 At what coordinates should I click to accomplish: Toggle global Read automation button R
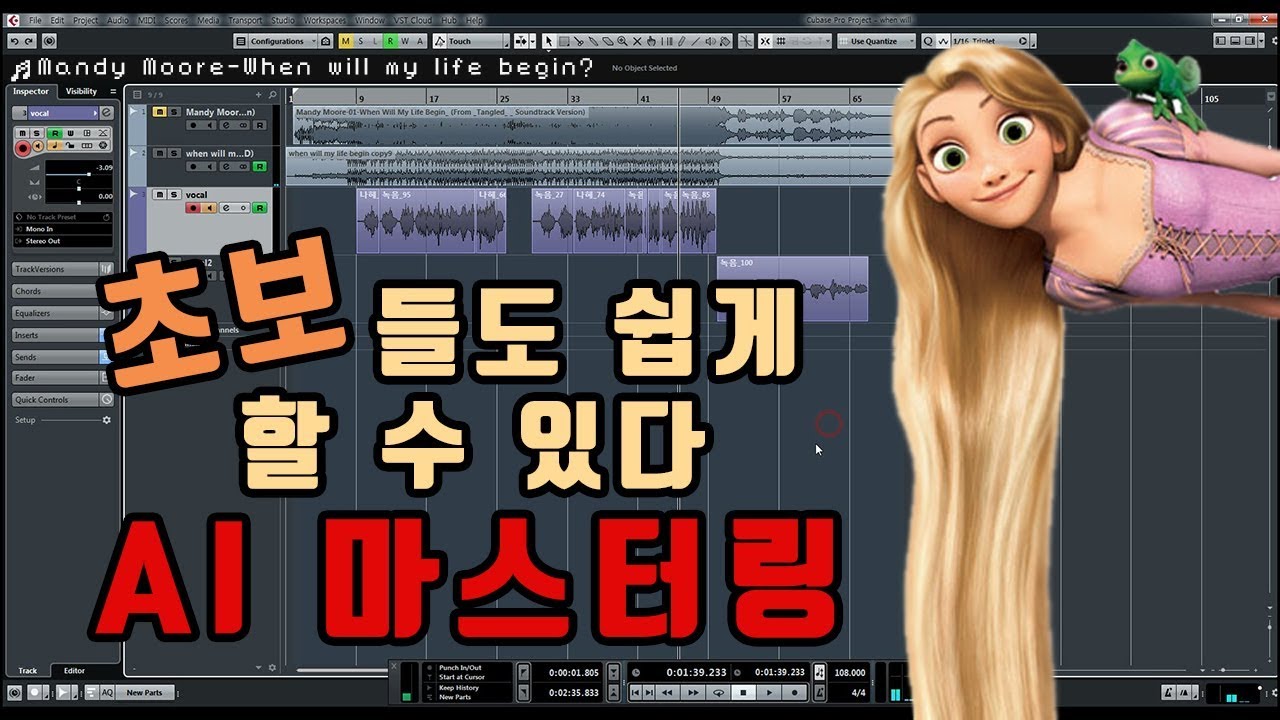pos(391,41)
